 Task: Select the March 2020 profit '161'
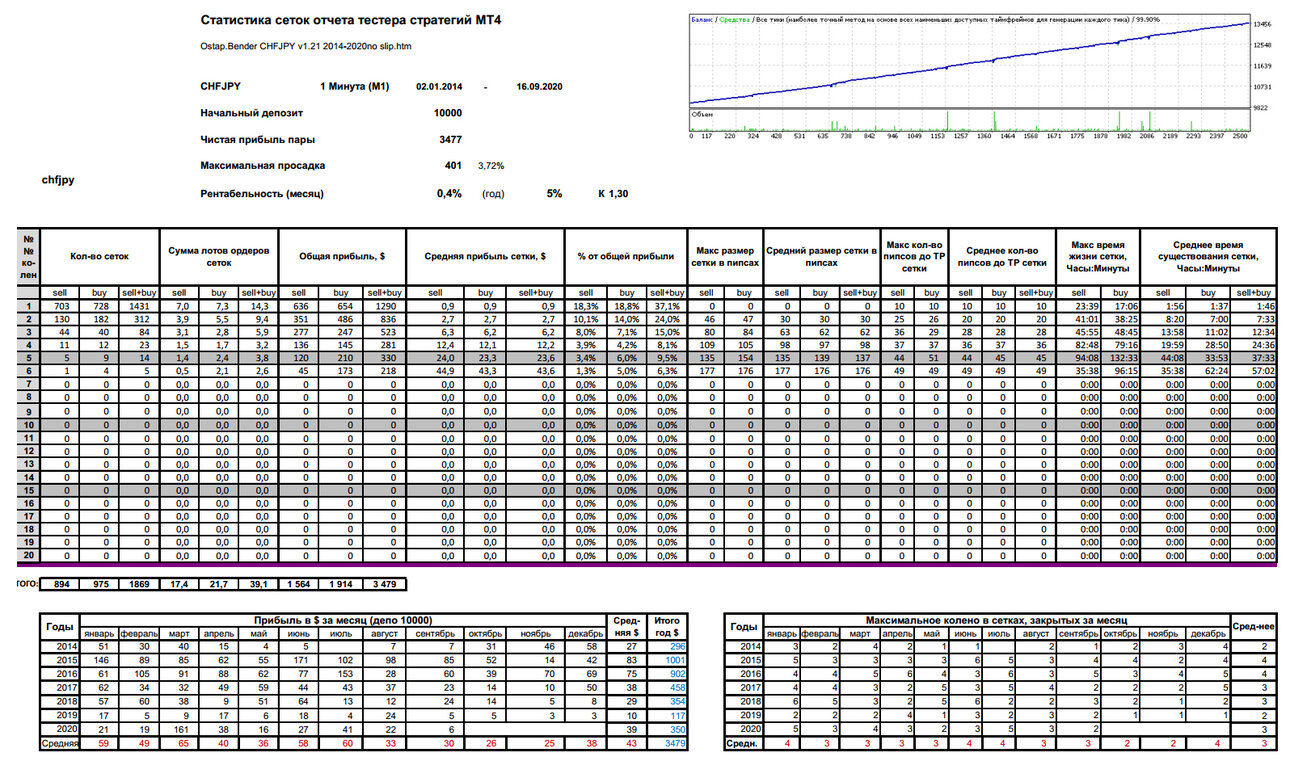(x=180, y=729)
